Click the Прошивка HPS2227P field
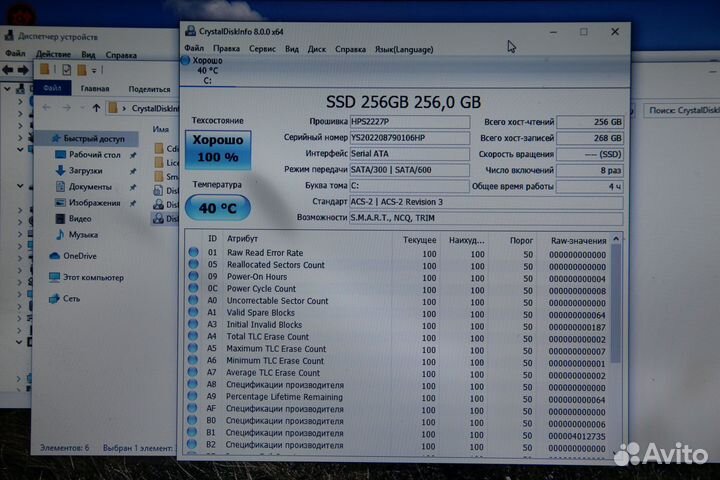This screenshot has height=480, width=720. [x=410, y=122]
